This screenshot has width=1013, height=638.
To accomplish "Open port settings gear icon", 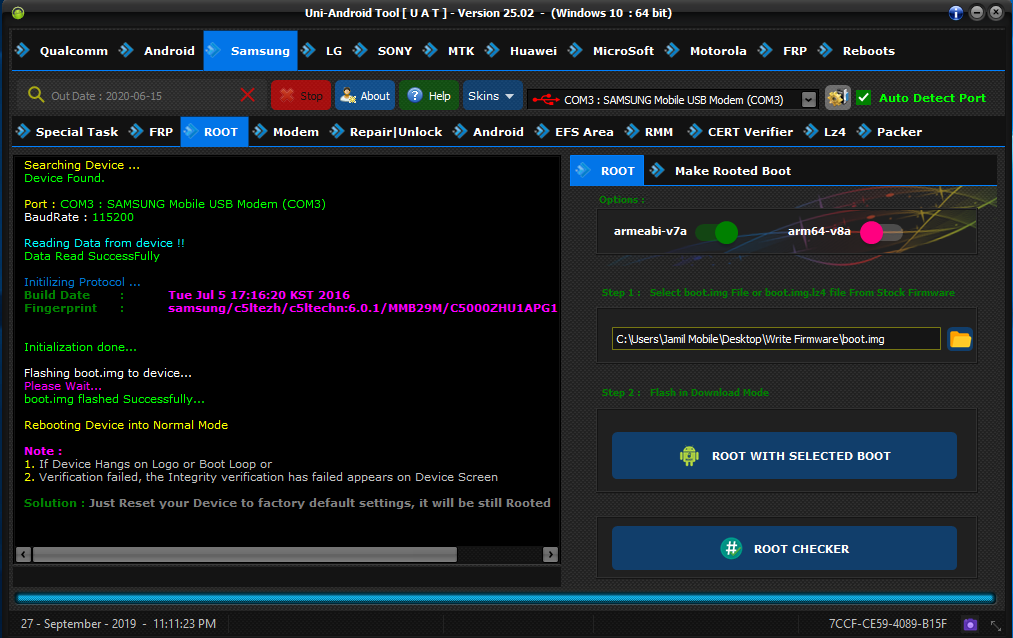I will click(x=838, y=98).
